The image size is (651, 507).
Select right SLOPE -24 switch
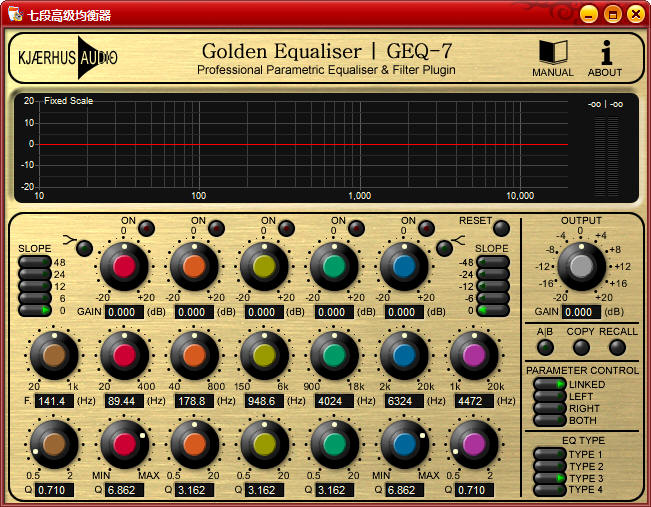(493, 274)
